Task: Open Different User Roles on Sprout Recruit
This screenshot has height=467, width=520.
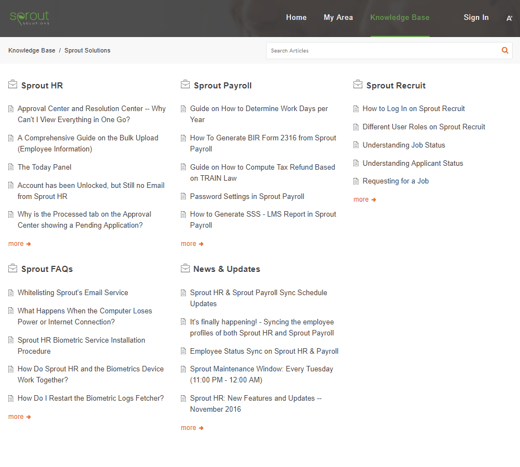Action: [424, 127]
